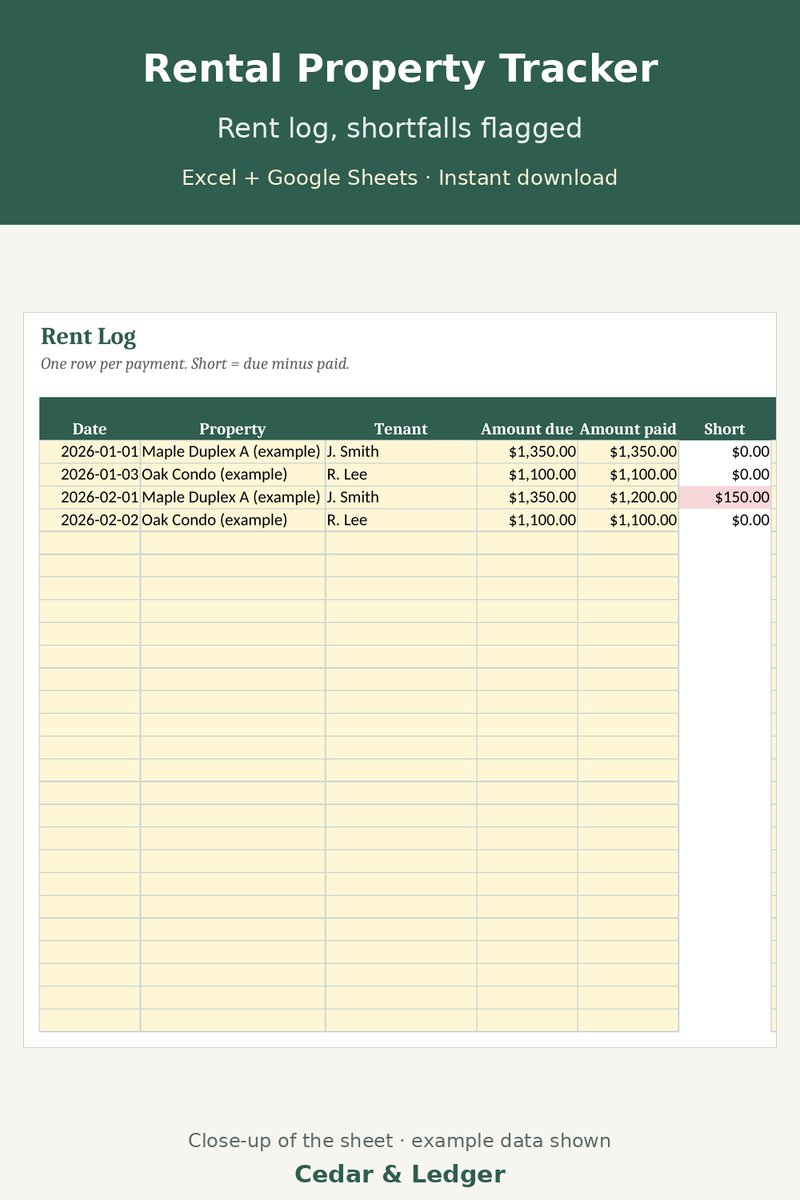This screenshot has width=800, height=1200.
Task: Select Oak Condo cell in 2026-01-03 row
Action: click(233, 474)
